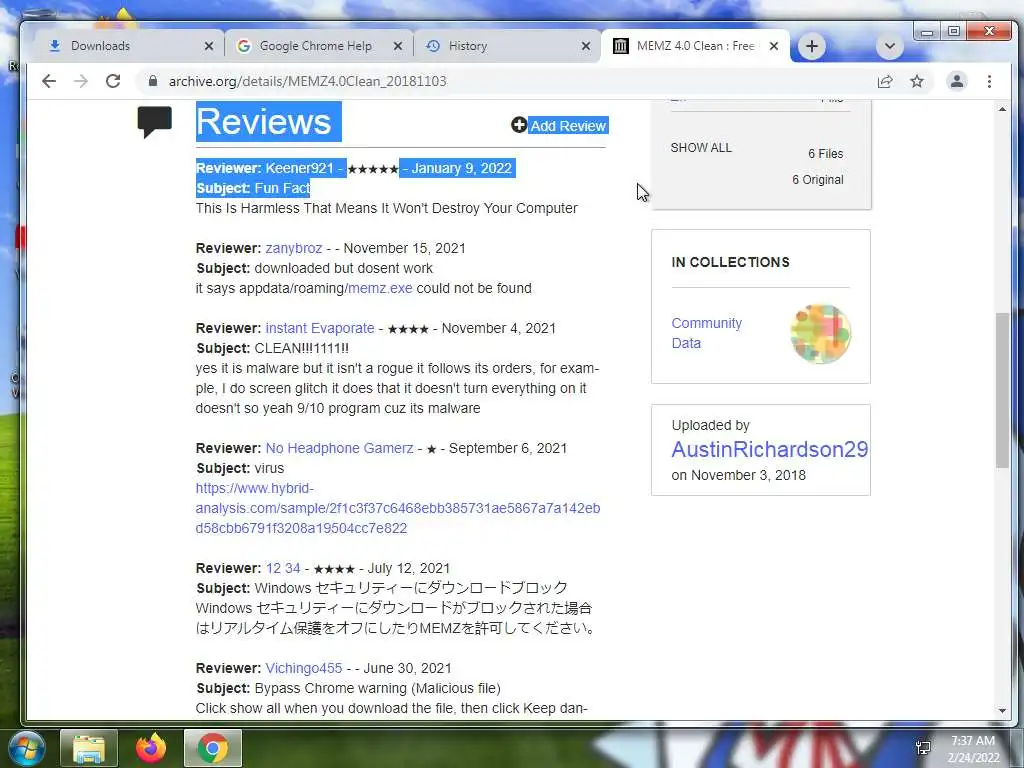
Task: Switch to the Google Chrome Help tab
Action: click(x=319, y=46)
